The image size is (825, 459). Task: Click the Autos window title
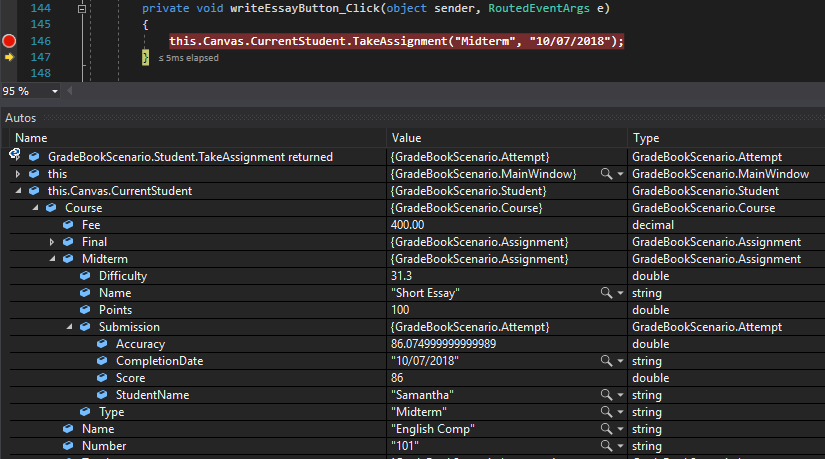coord(21,118)
